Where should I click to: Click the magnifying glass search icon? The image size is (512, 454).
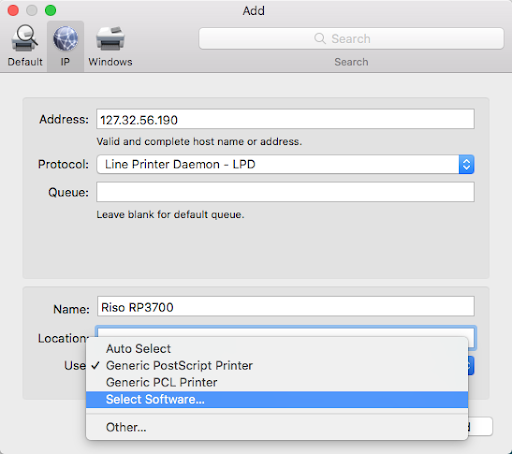320,38
